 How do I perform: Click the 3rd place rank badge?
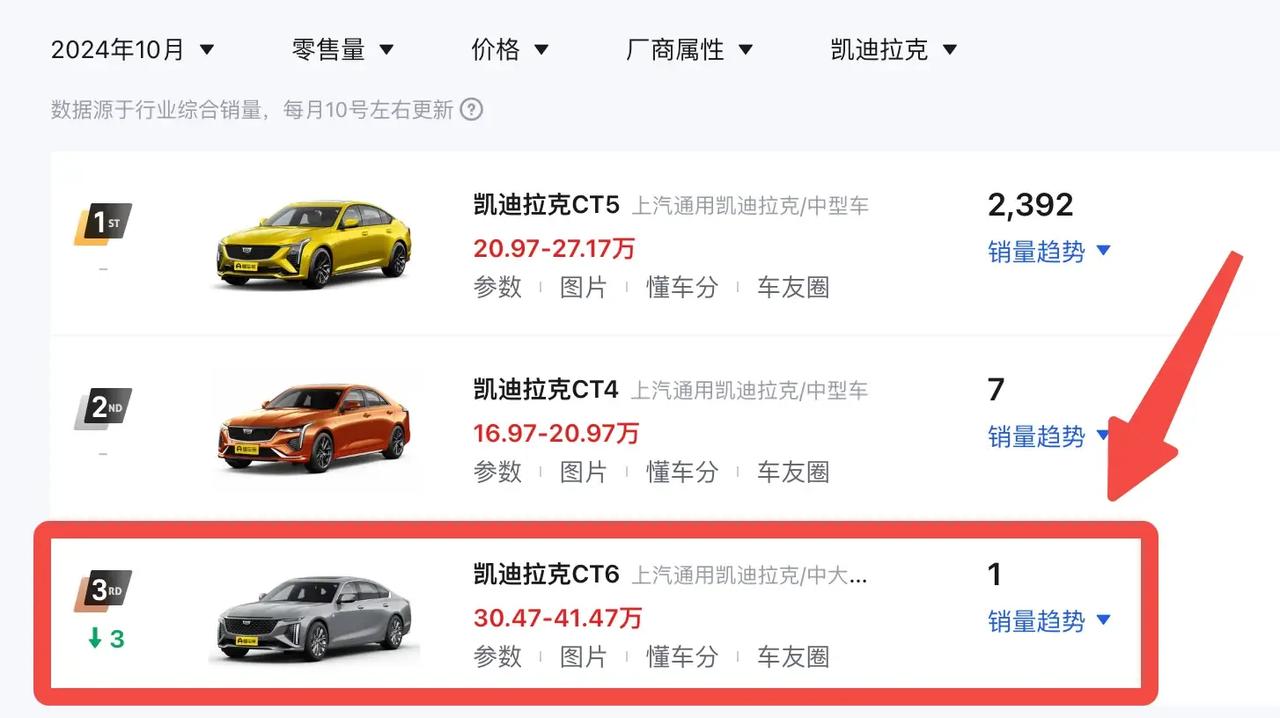pos(103,591)
